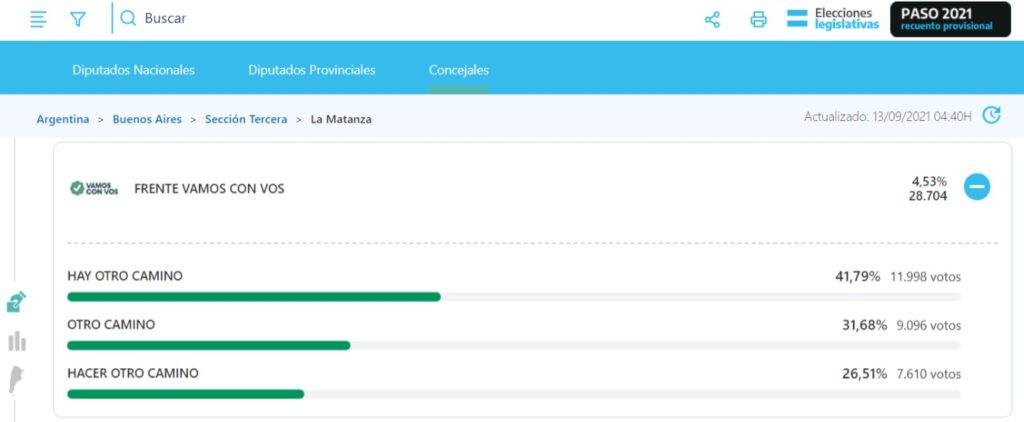Image resolution: width=1024 pixels, height=422 pixels.
Task: Open the Diputados Nacionales tab
Action: [x=133, y=70]
